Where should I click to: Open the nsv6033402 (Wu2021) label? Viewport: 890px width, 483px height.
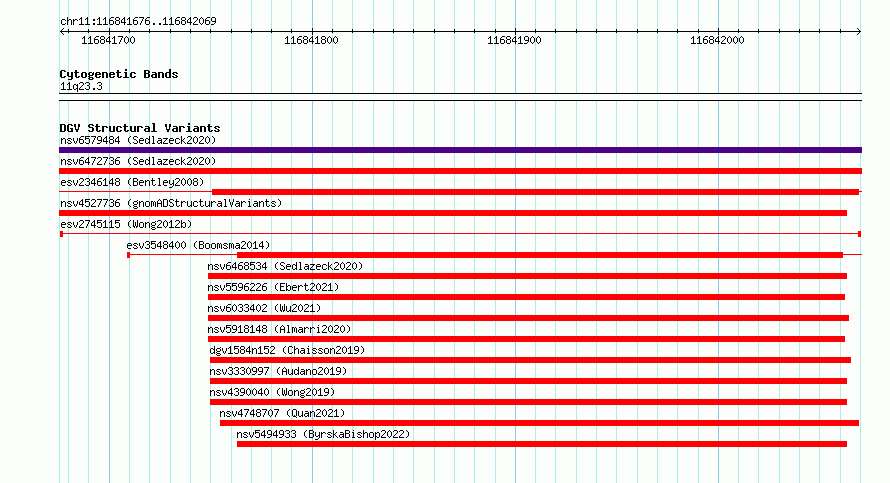click(x=264, y=308)
